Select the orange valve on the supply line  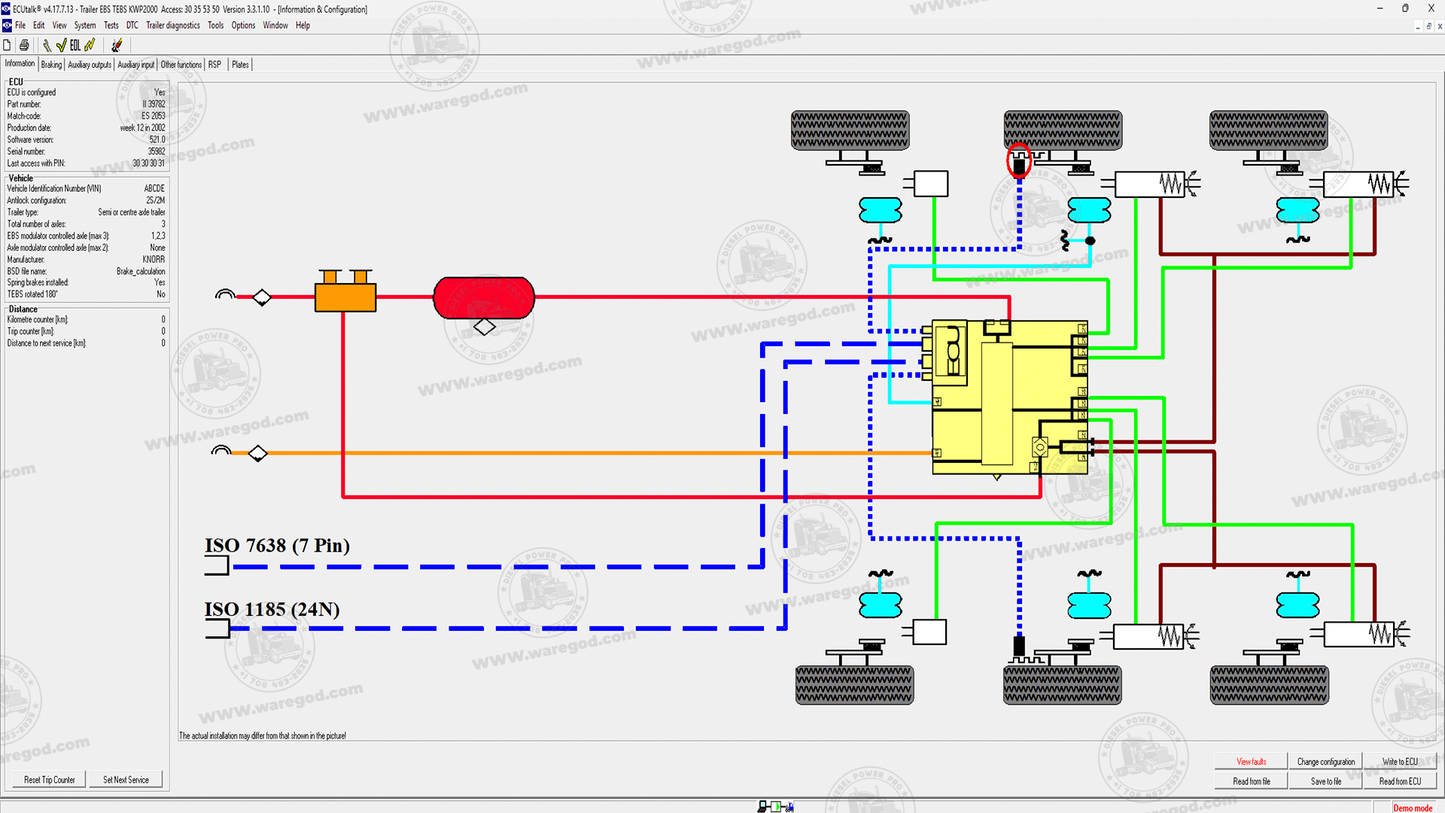(345, 291)
